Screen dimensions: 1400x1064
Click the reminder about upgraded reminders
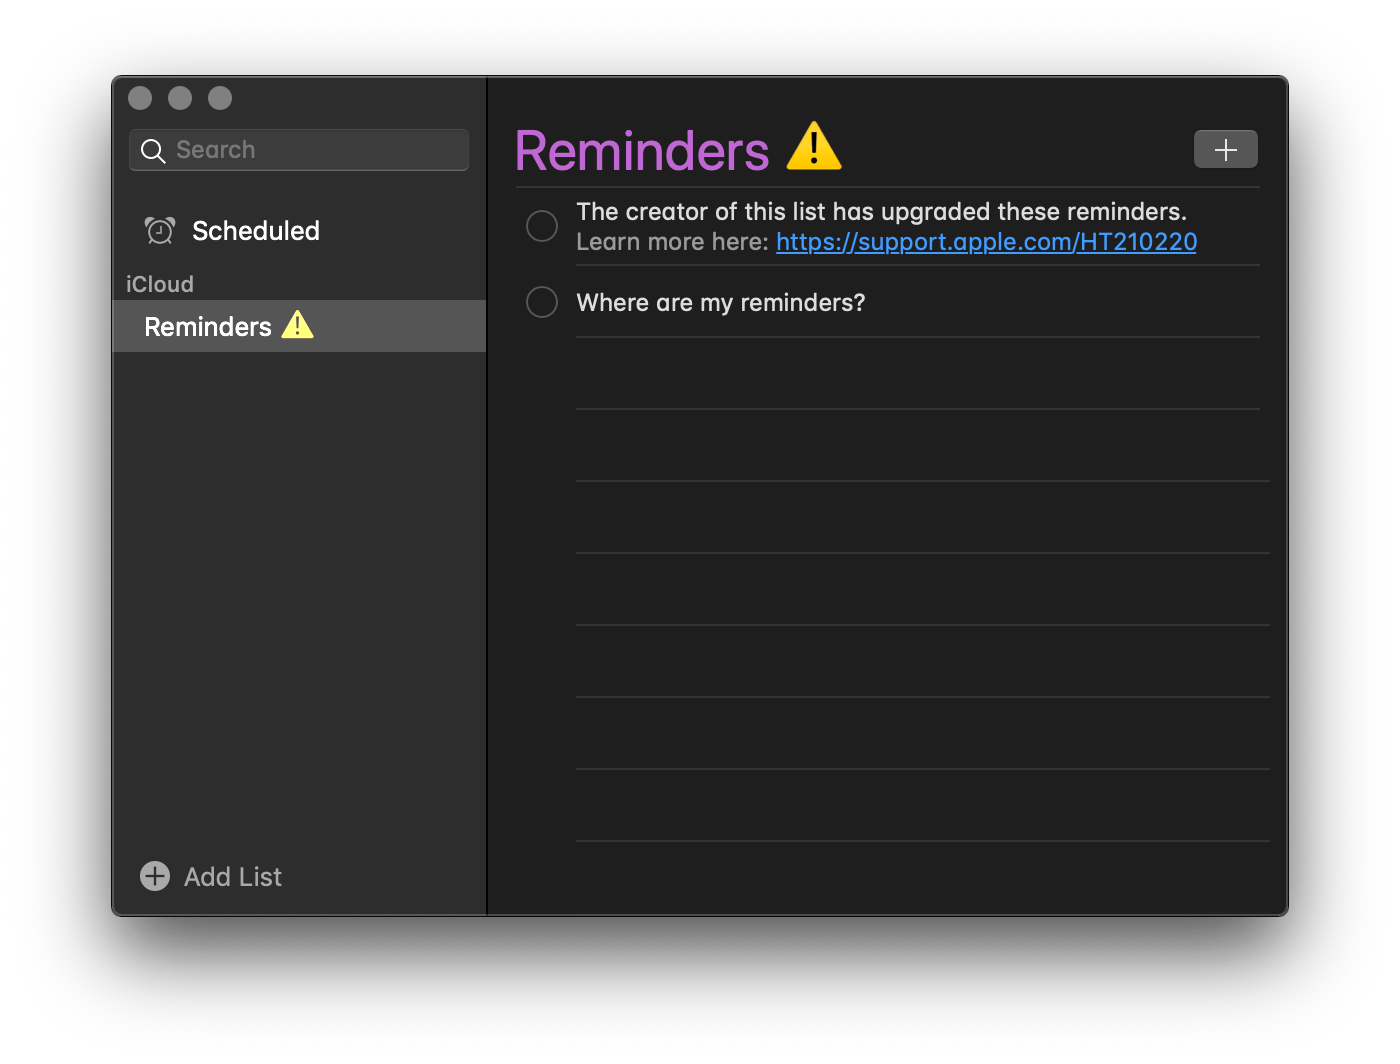click(x=880, y=211)
